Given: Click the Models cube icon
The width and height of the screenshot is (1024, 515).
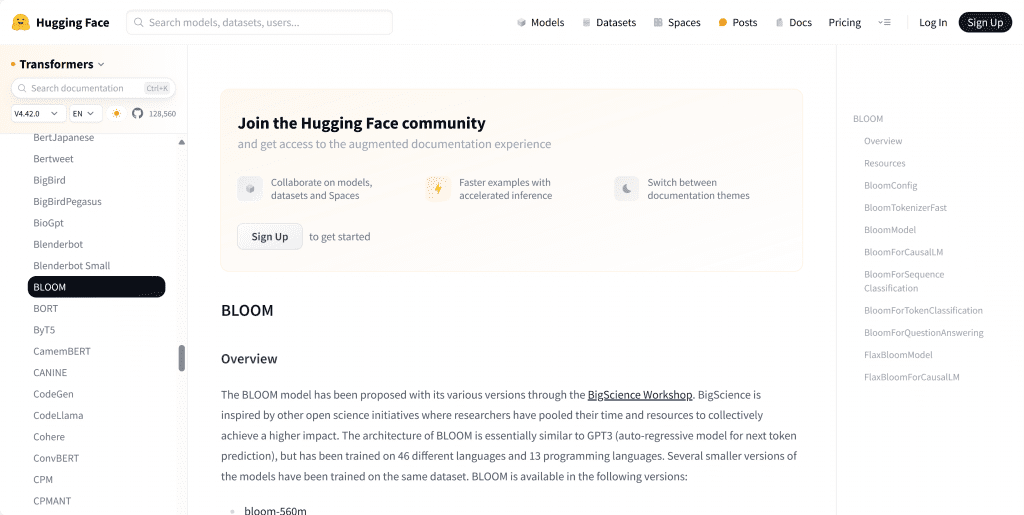Looking at the screenshot, I should coord(521,23).
